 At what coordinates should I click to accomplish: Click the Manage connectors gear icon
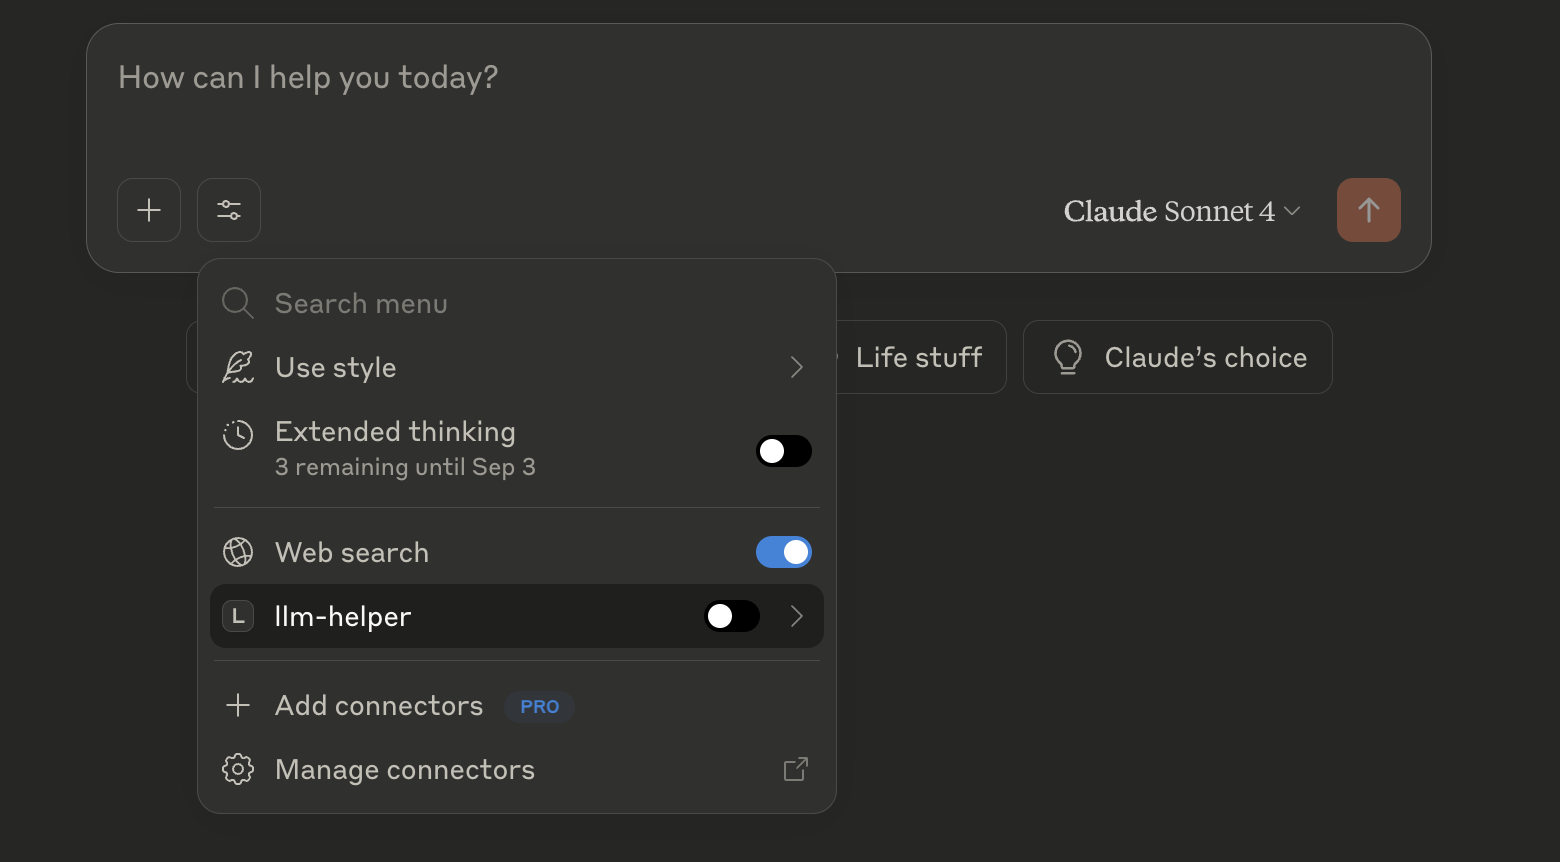tap(238, 769)
